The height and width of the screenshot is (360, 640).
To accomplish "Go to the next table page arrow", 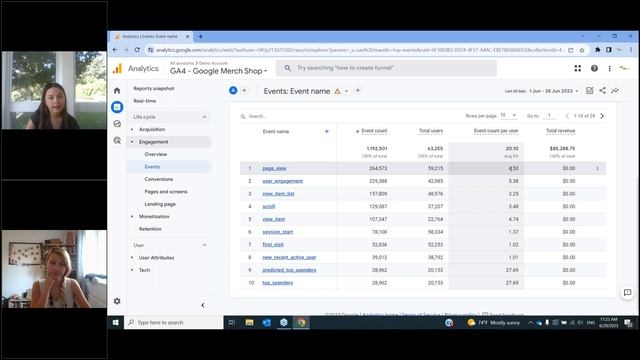I will pyautogui.click(x=602, y=116).
